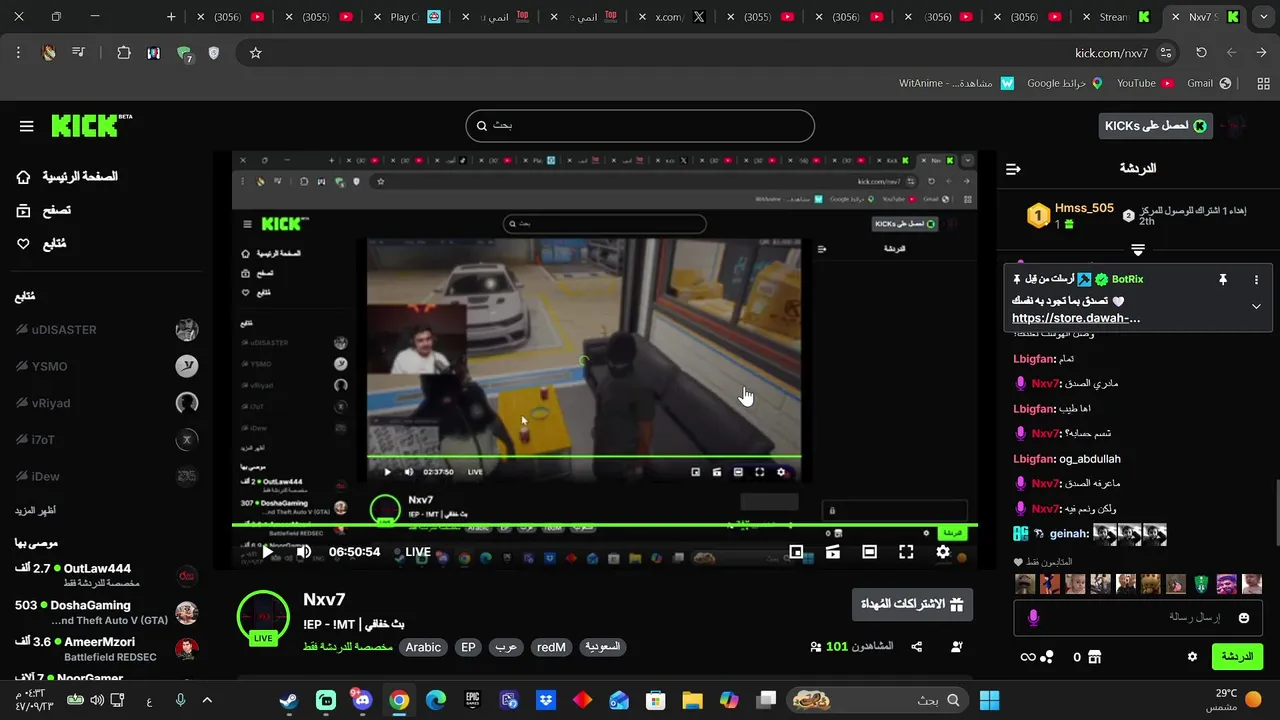Open uDISASTER channel in sidebar

pyautogui.click(x=106, y=331)
